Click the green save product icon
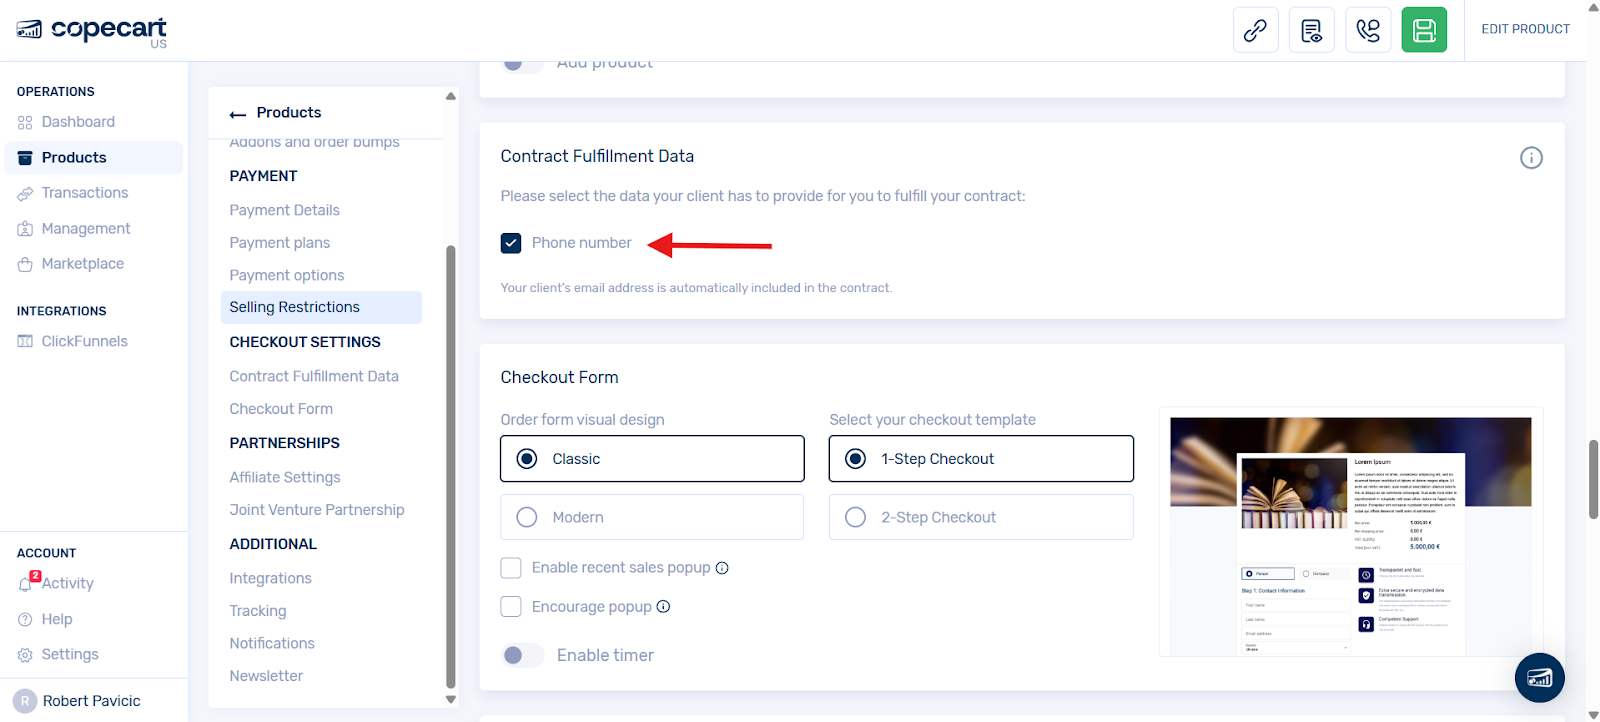Viewport: 1600px width, 722px height. [1424, 30]
